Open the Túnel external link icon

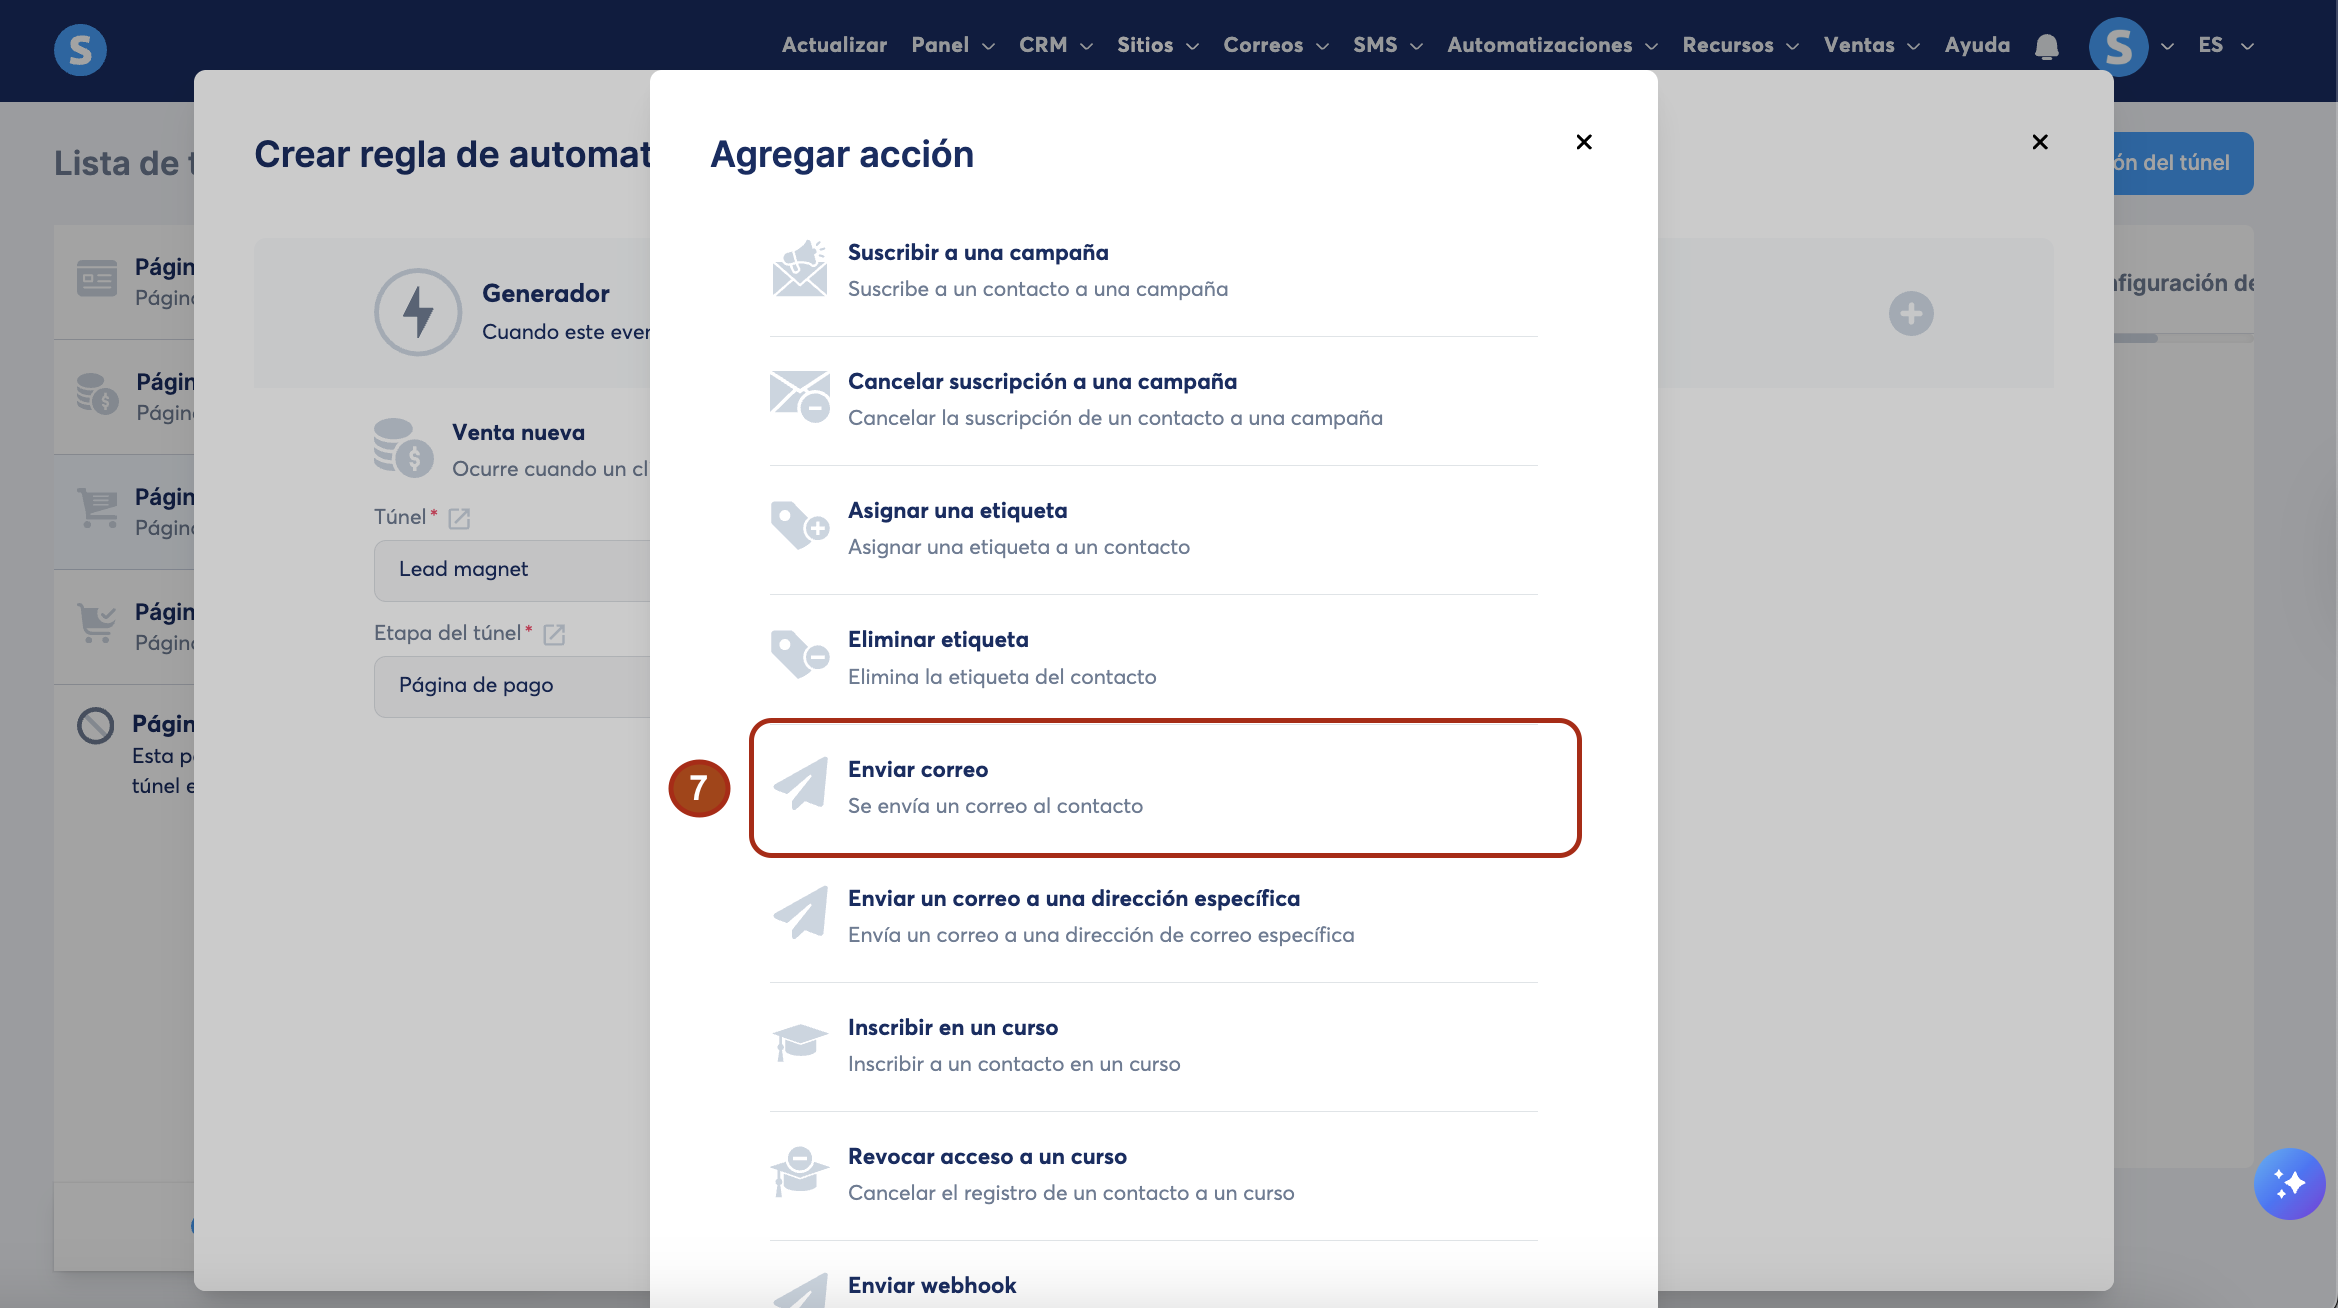[x=459, y=518]
